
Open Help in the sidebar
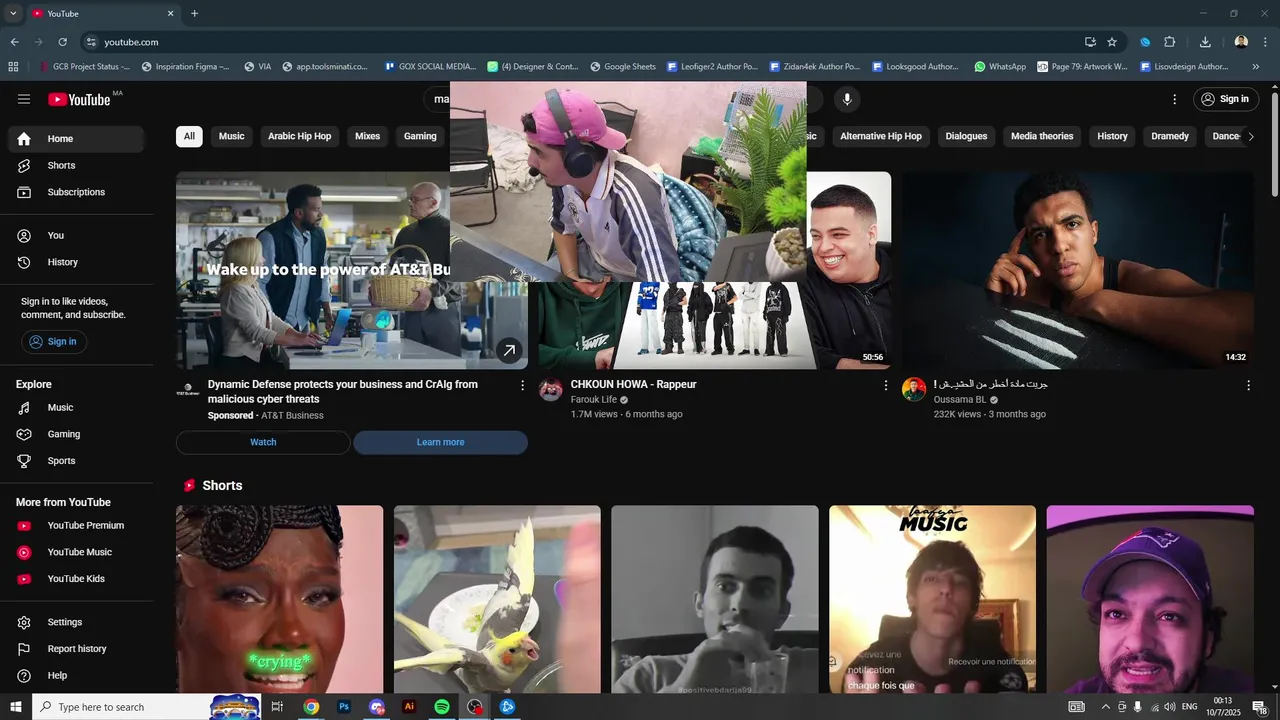pyautogui.click(x=76, y=676)
